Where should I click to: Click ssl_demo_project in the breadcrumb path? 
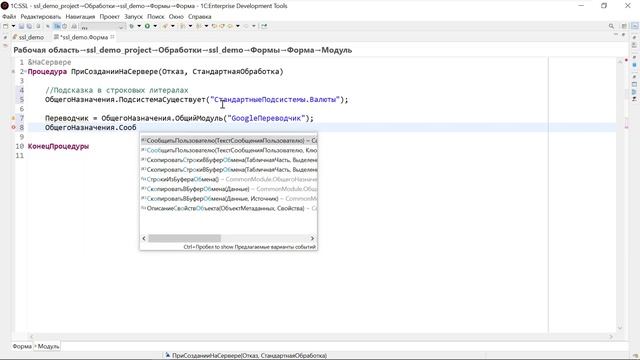[x=119, y=50]
